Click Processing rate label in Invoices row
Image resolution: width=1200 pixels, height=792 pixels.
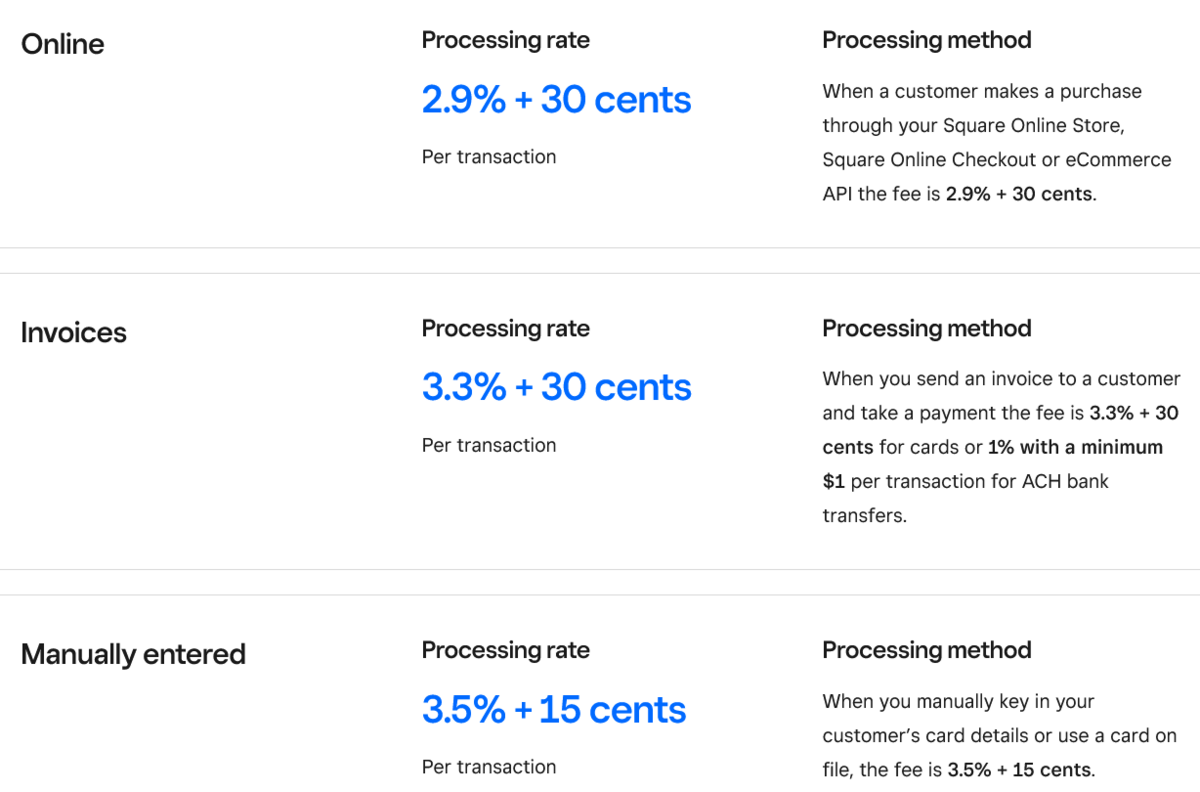(x=505, y=328)
